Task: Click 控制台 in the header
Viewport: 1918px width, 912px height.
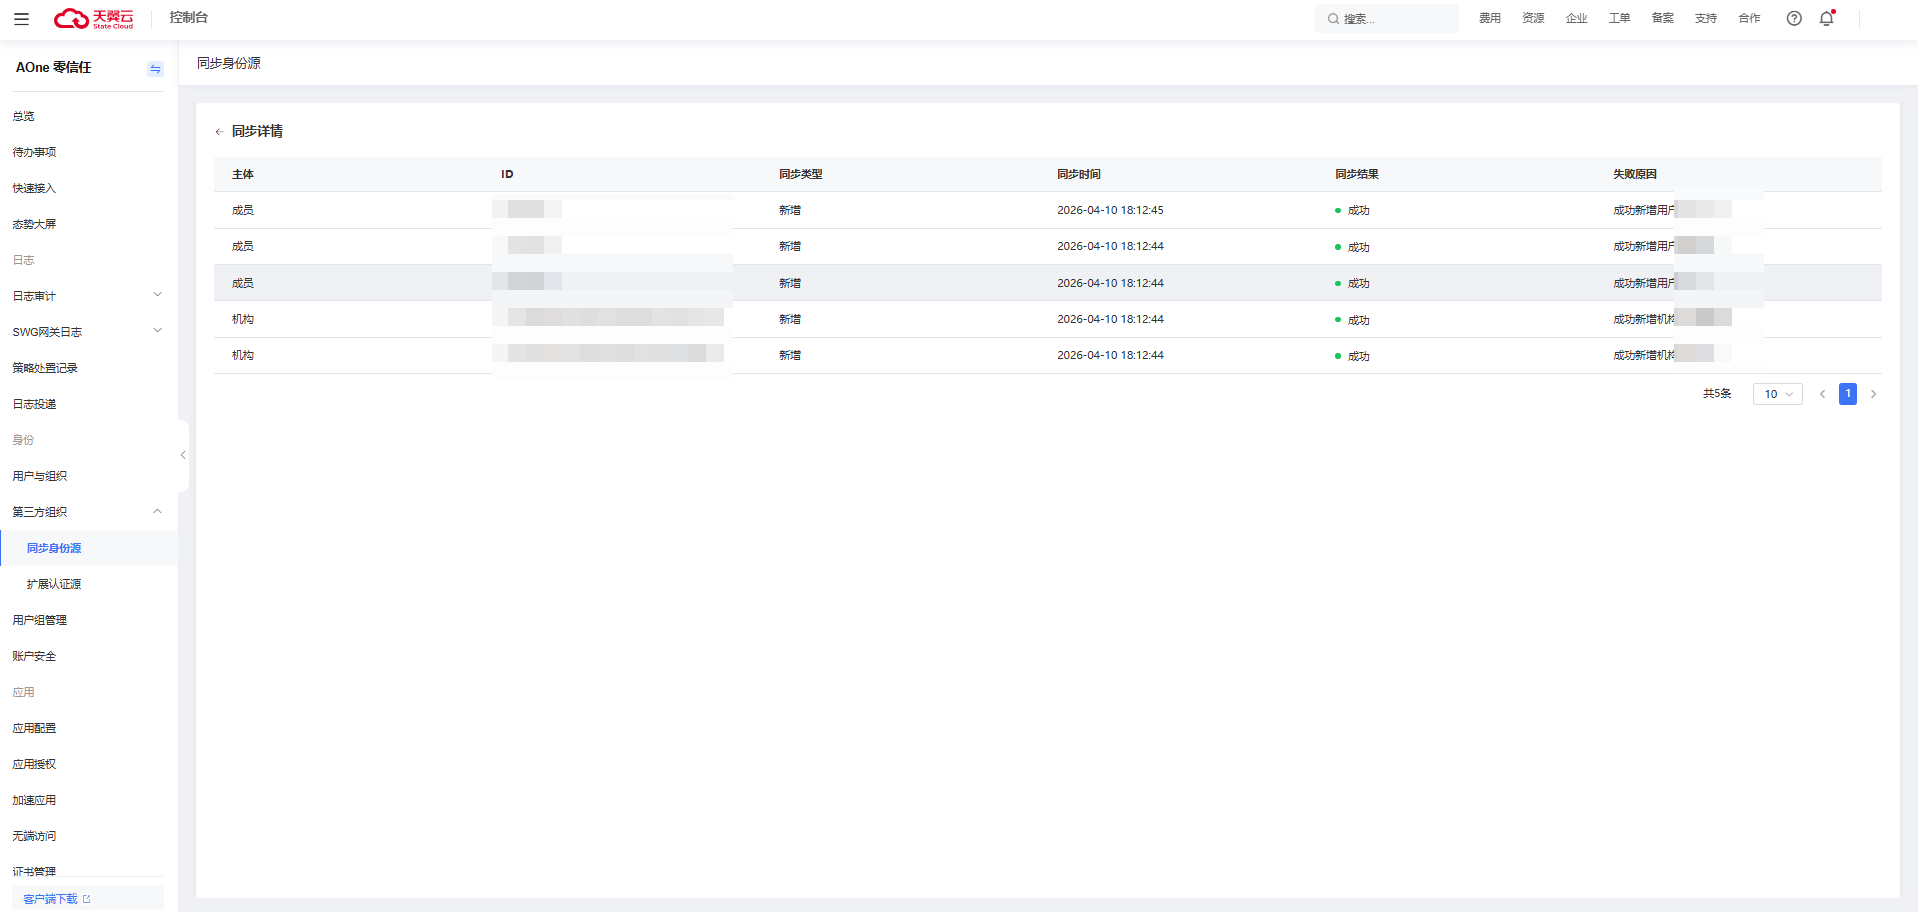Action: pyautogui.click(x=188, y=18)
